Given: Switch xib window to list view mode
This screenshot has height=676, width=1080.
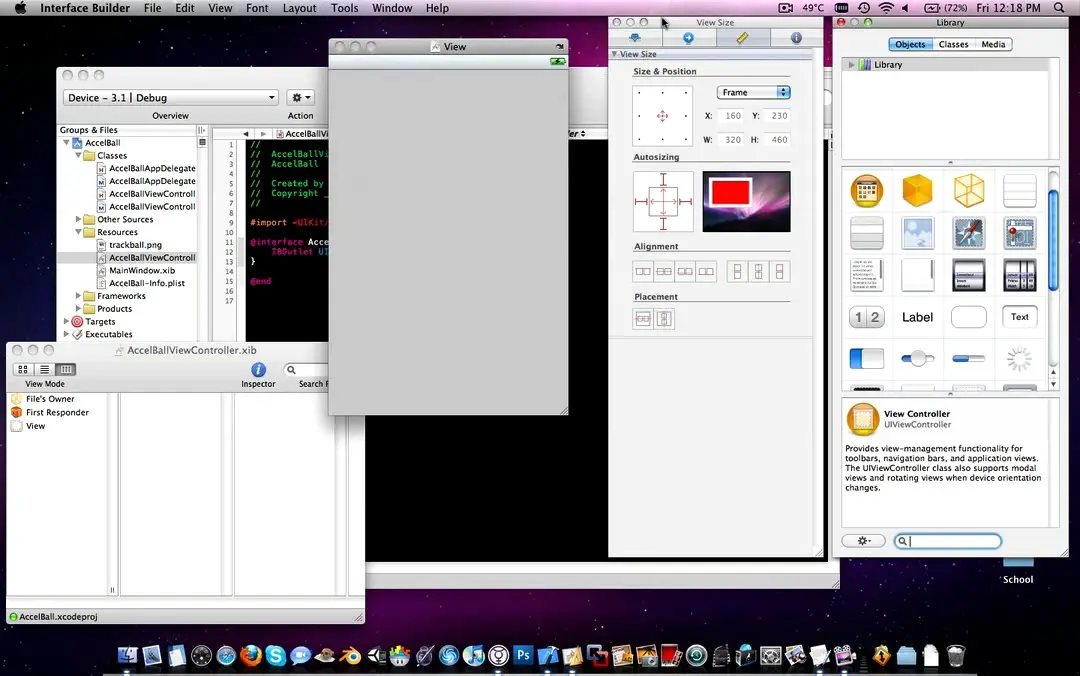Looking at the screenshot, I should (x=44, y=370).
